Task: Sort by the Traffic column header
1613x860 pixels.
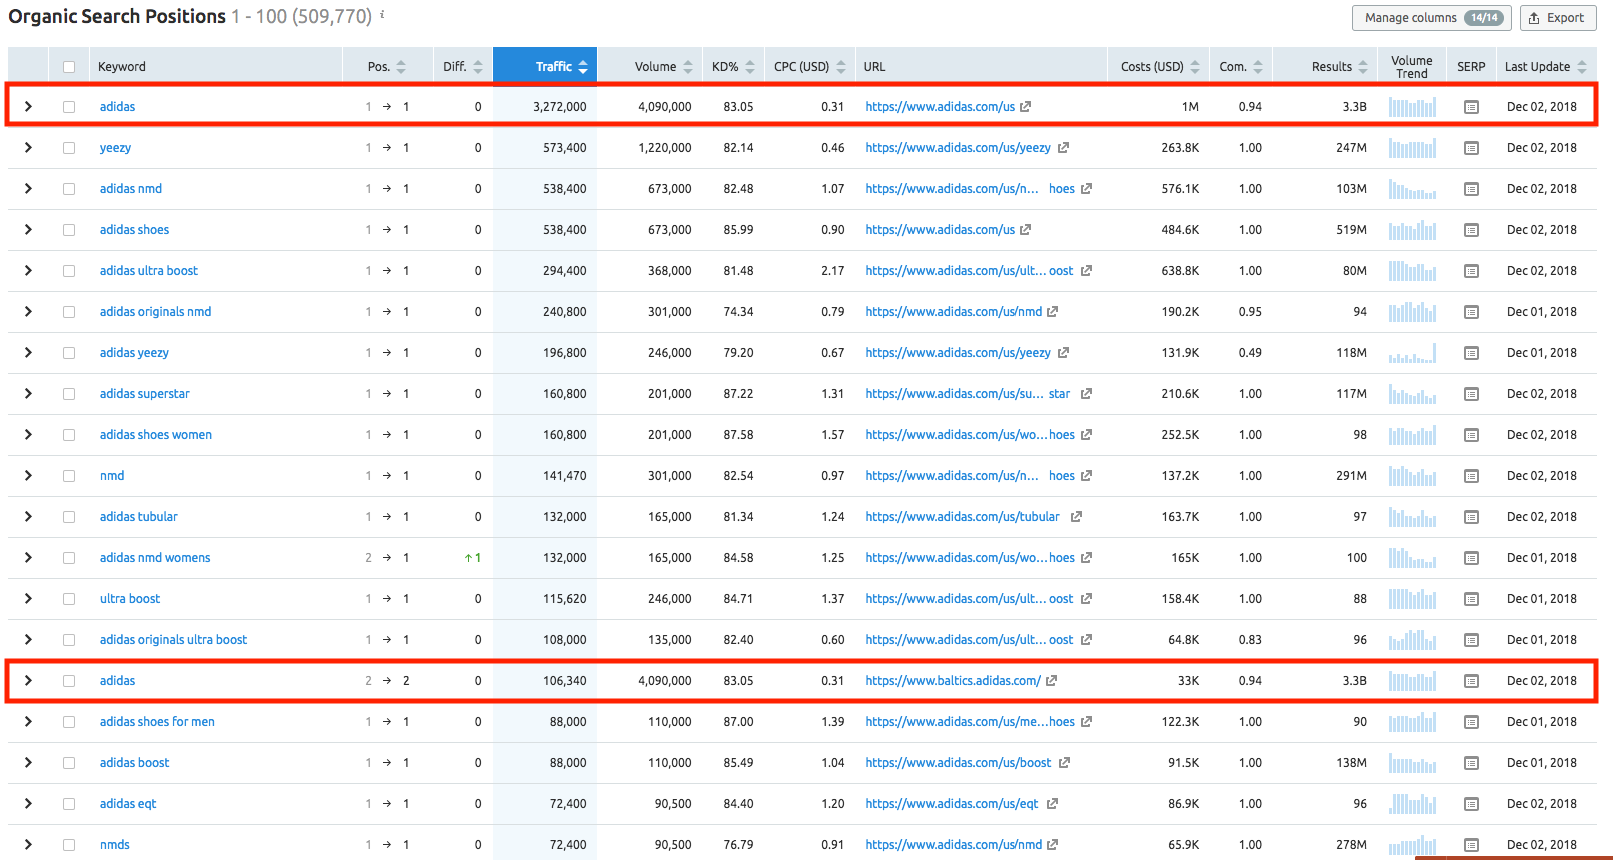Action: pos(545,66)
